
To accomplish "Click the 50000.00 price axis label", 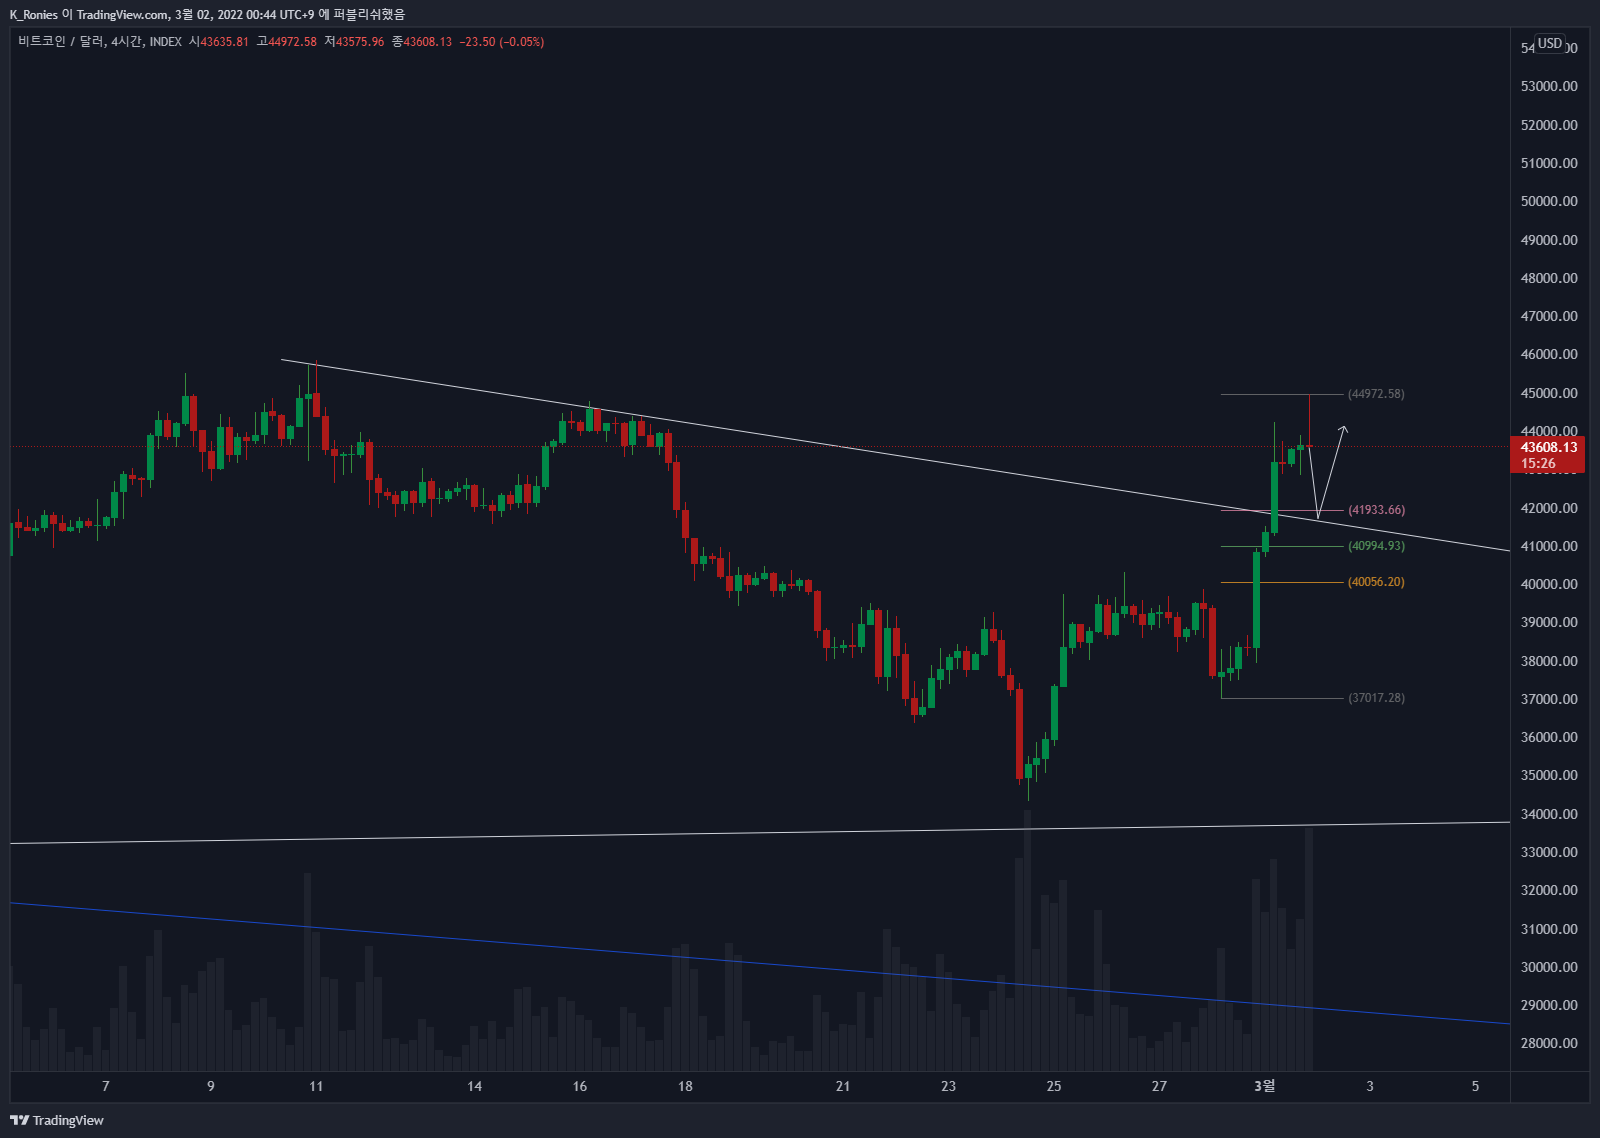I will click(1549, 201).
